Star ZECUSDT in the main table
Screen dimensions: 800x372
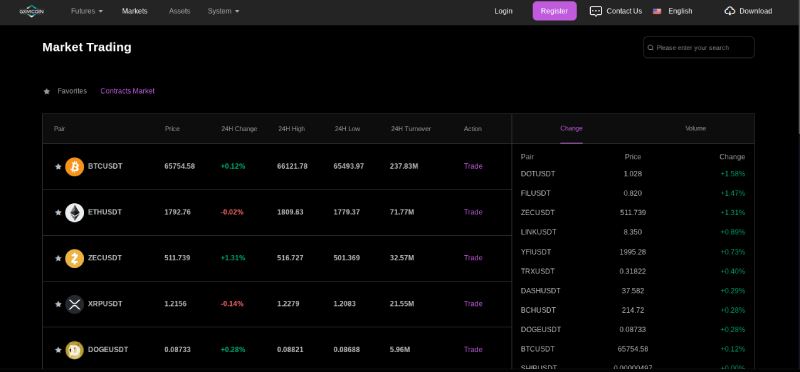[x=58, y=258]
